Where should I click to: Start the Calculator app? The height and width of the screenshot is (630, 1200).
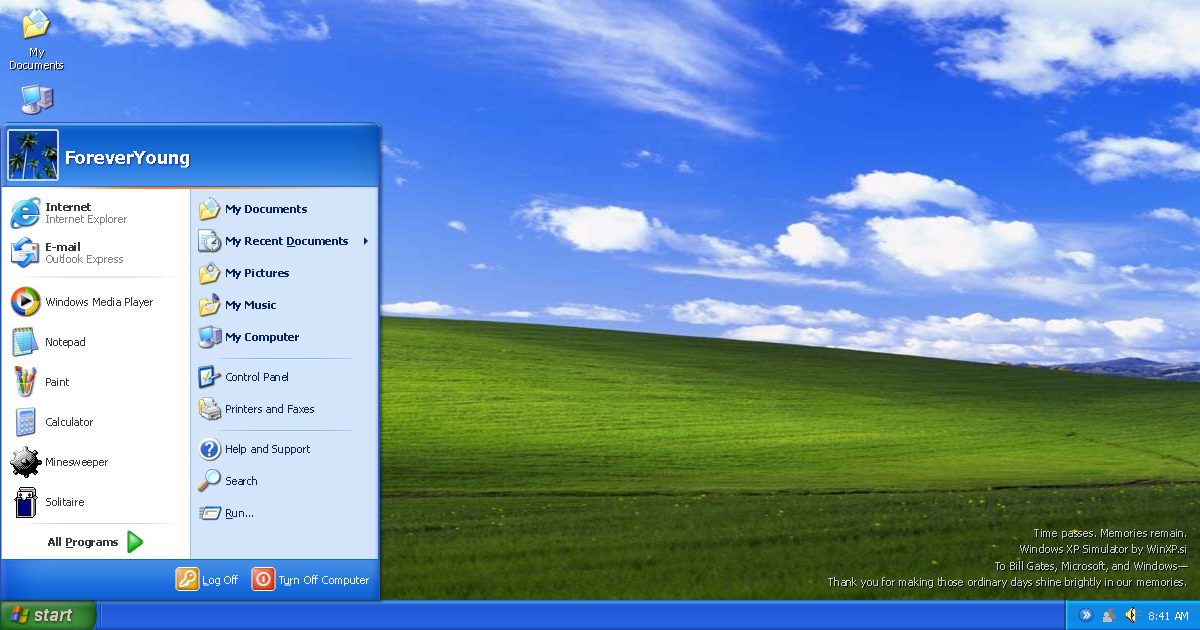point(95,422)
